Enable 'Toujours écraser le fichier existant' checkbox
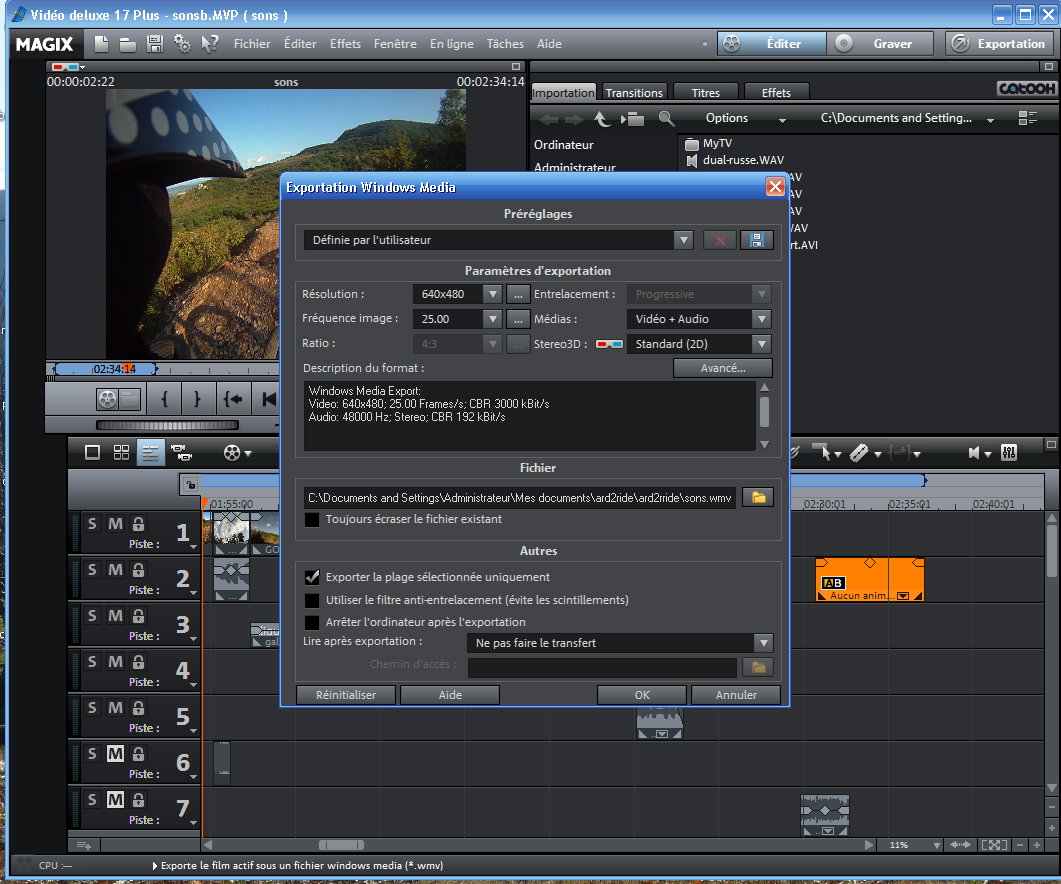The width and height of the screenshot is (1061, 884). click(312, 519)
